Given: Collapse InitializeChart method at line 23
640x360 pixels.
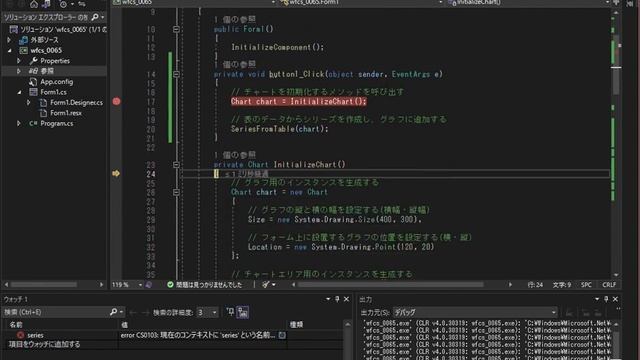Looking at the screenshot, I should click(x=176, y=165).
